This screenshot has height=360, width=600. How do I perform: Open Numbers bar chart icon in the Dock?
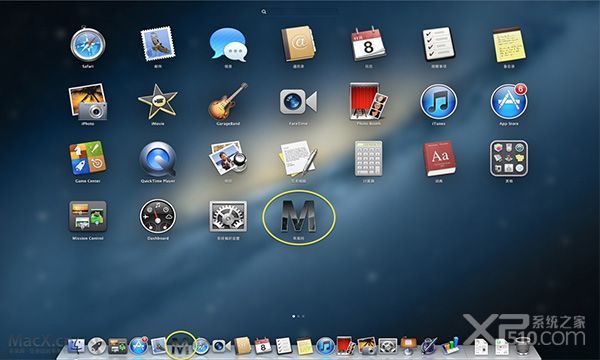[450, 345]
